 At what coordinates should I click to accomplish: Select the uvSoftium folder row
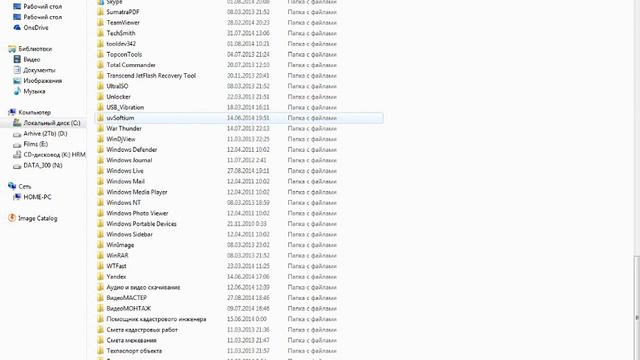coord(239,118)
